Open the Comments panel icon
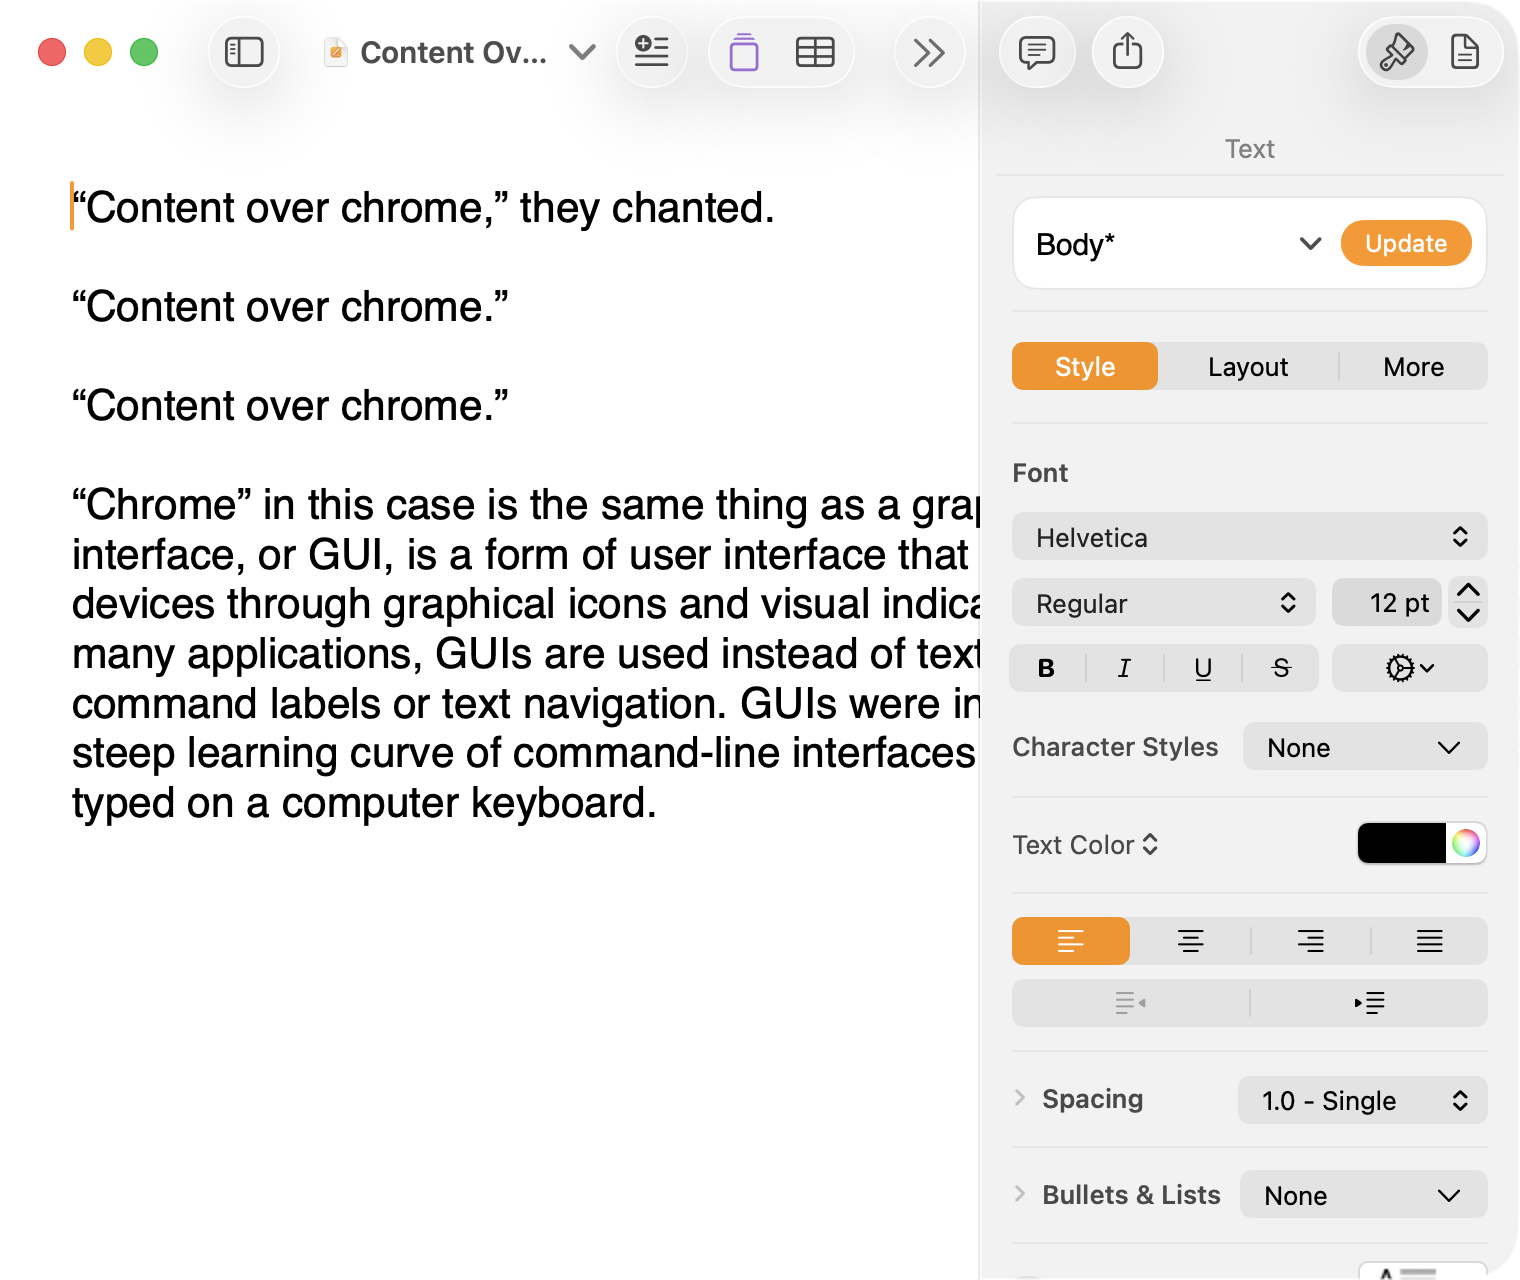 (1037, 52)
